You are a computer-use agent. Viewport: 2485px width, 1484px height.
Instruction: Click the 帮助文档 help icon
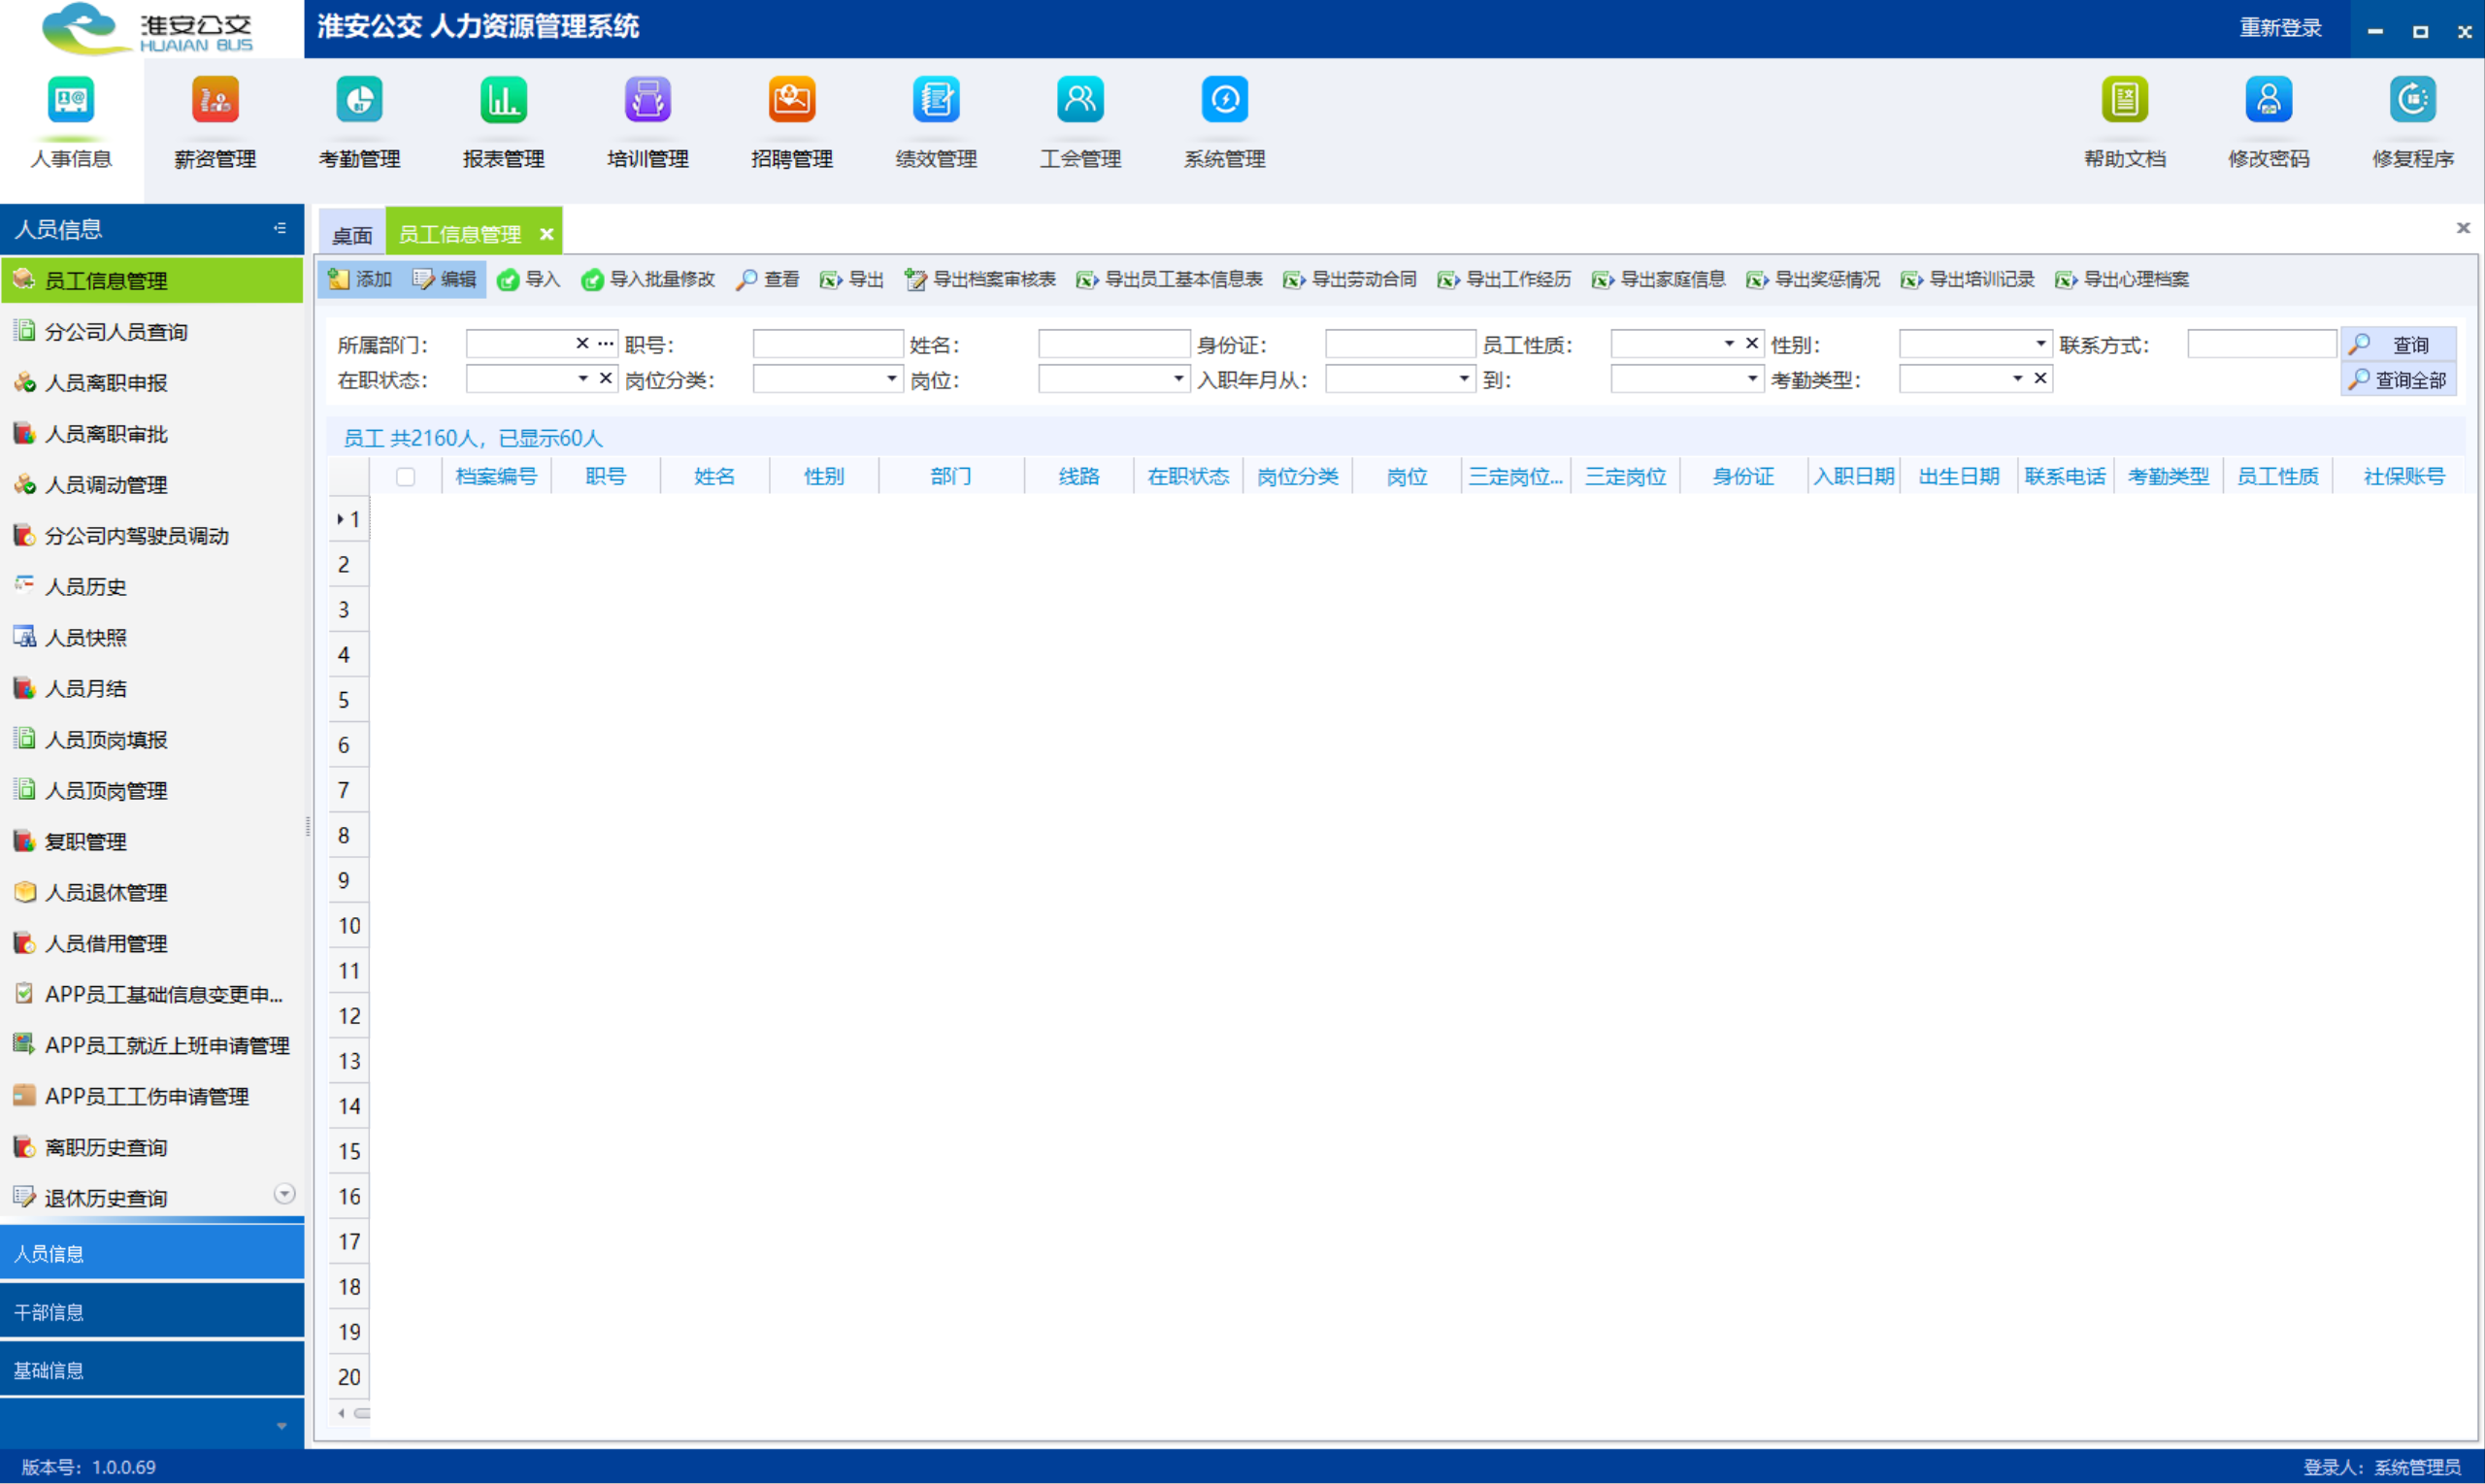(x=2124, y=101)
